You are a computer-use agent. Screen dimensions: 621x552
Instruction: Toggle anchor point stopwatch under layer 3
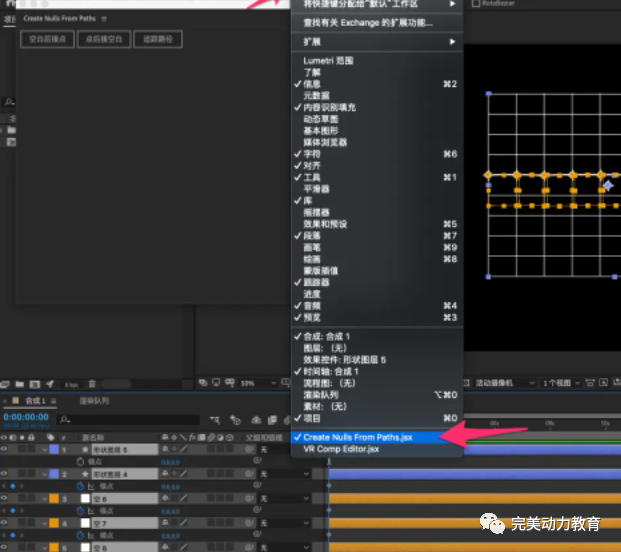[x=80, y=510]
